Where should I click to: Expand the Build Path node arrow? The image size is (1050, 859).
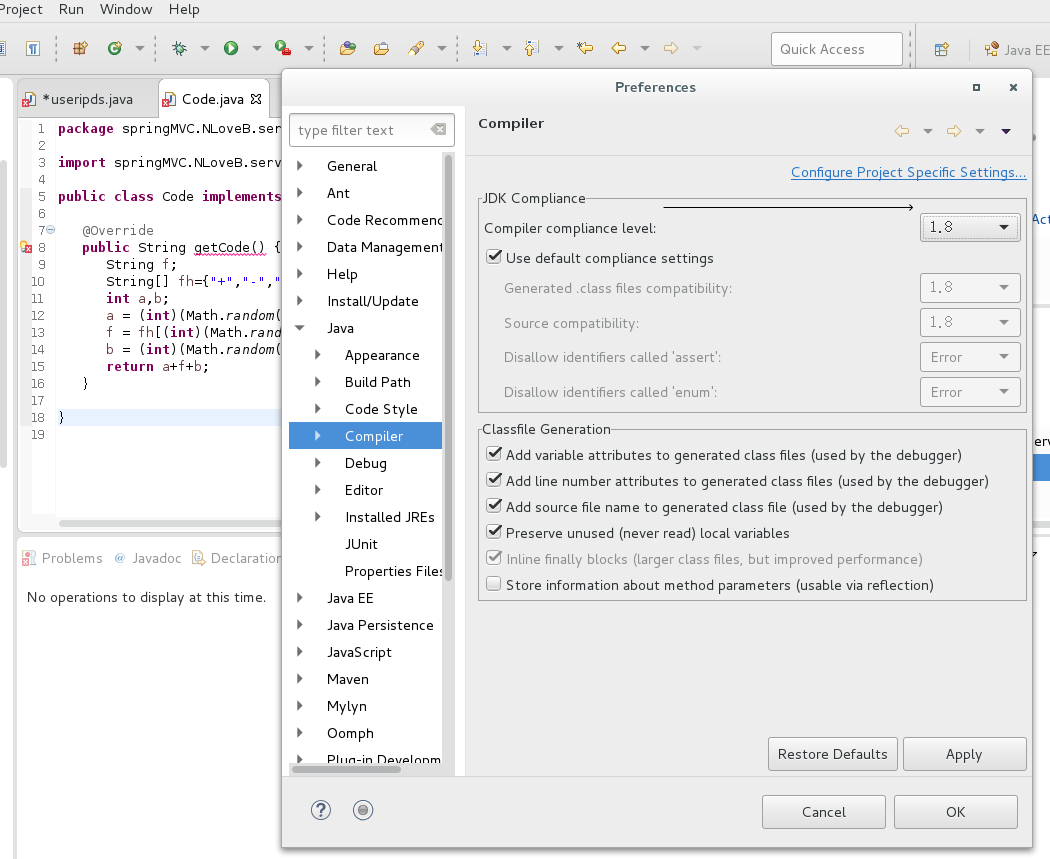coord(318,382)
